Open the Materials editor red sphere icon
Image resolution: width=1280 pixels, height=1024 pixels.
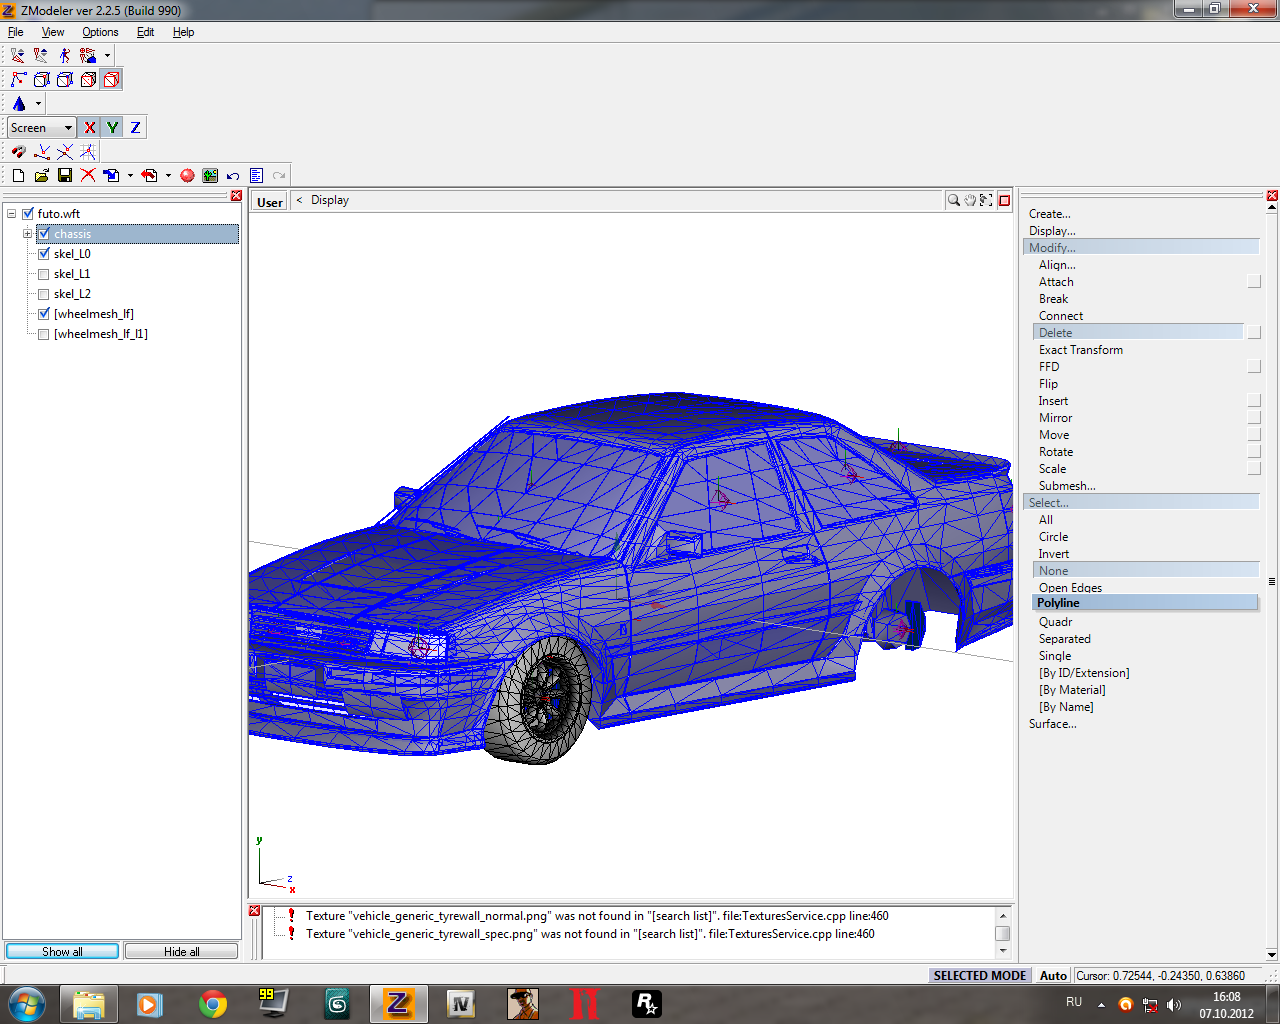point(187,175)
